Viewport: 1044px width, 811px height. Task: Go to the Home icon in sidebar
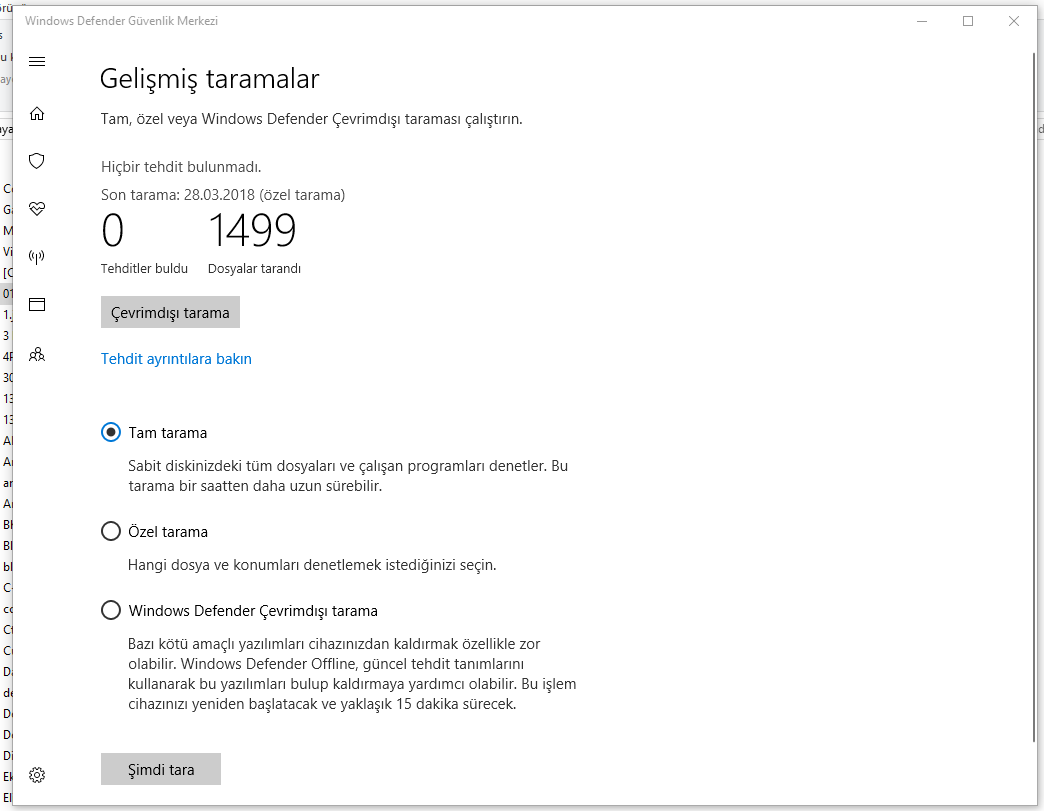coord(37,114)
